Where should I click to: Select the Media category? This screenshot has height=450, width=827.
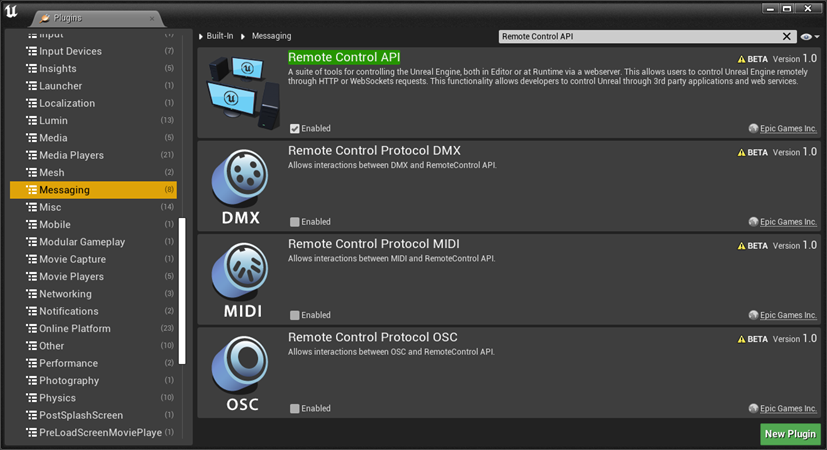[x=93, y=138]
